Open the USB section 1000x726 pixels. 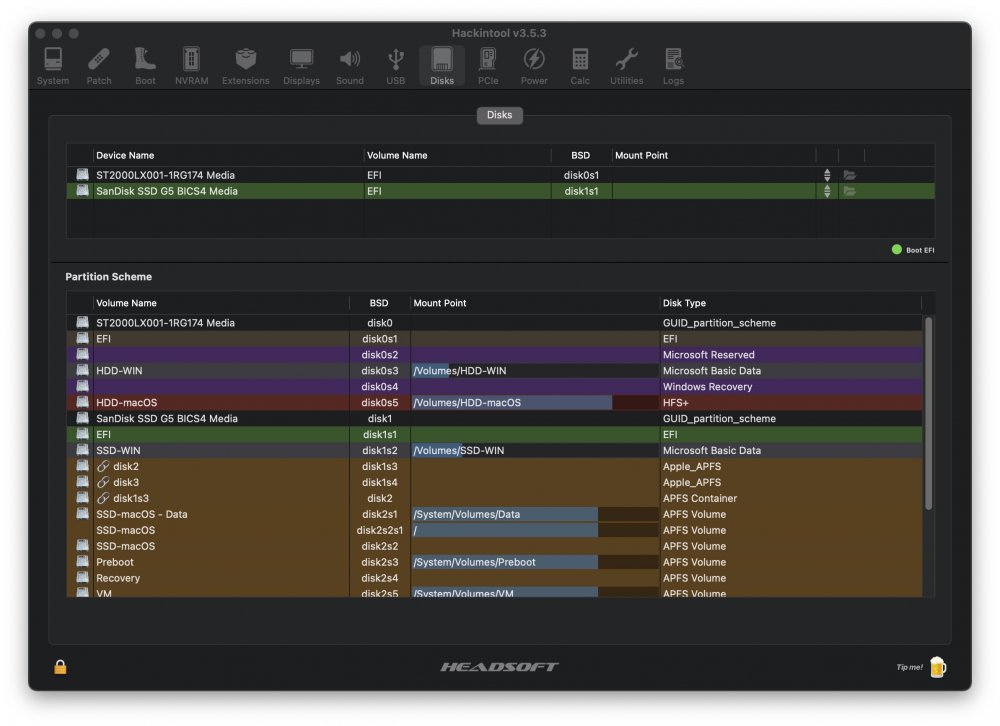click(x=395, y=66)
